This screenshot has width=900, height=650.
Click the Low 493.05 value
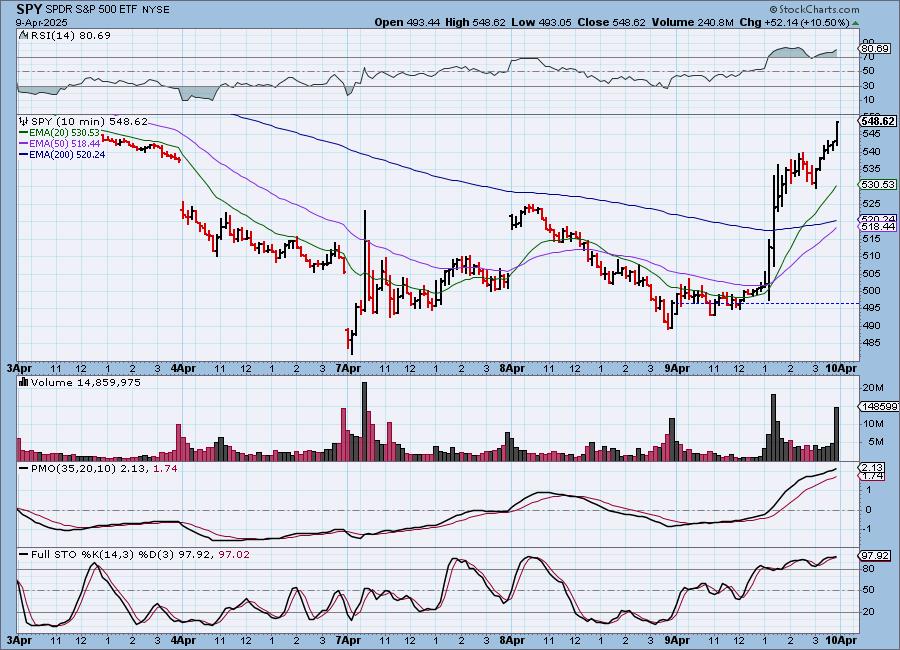coord(541,22)
